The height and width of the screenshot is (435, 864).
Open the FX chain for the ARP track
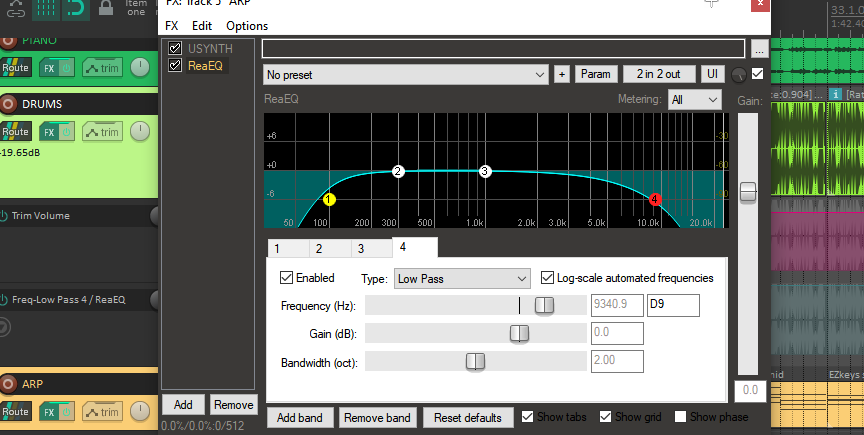point(49,412)
